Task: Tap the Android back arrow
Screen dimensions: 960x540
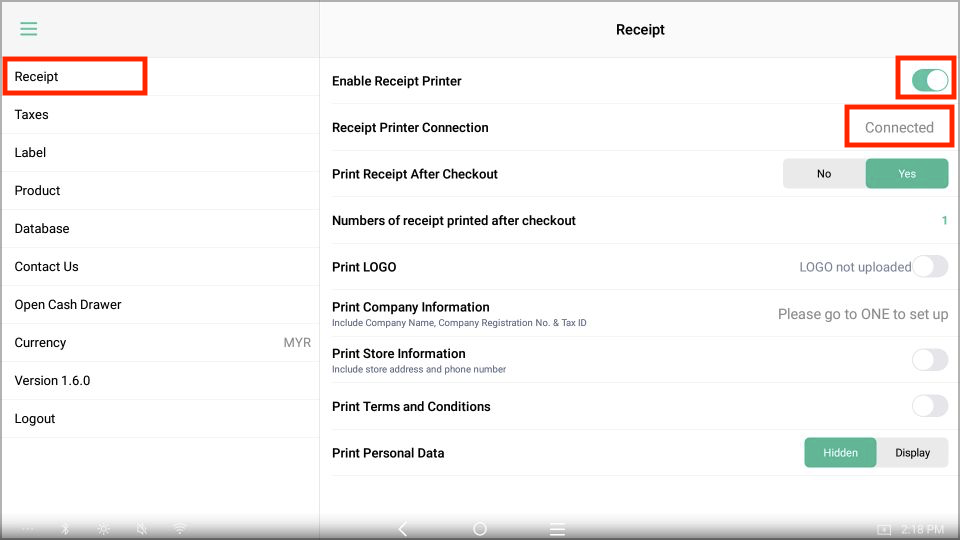Action: tap(403, 528)
